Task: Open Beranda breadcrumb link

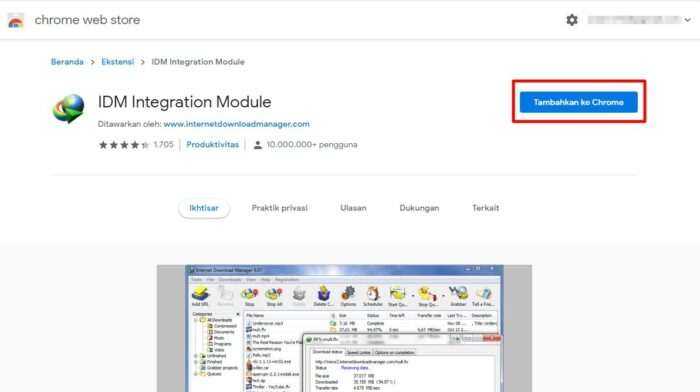Action: coord(67,62)
